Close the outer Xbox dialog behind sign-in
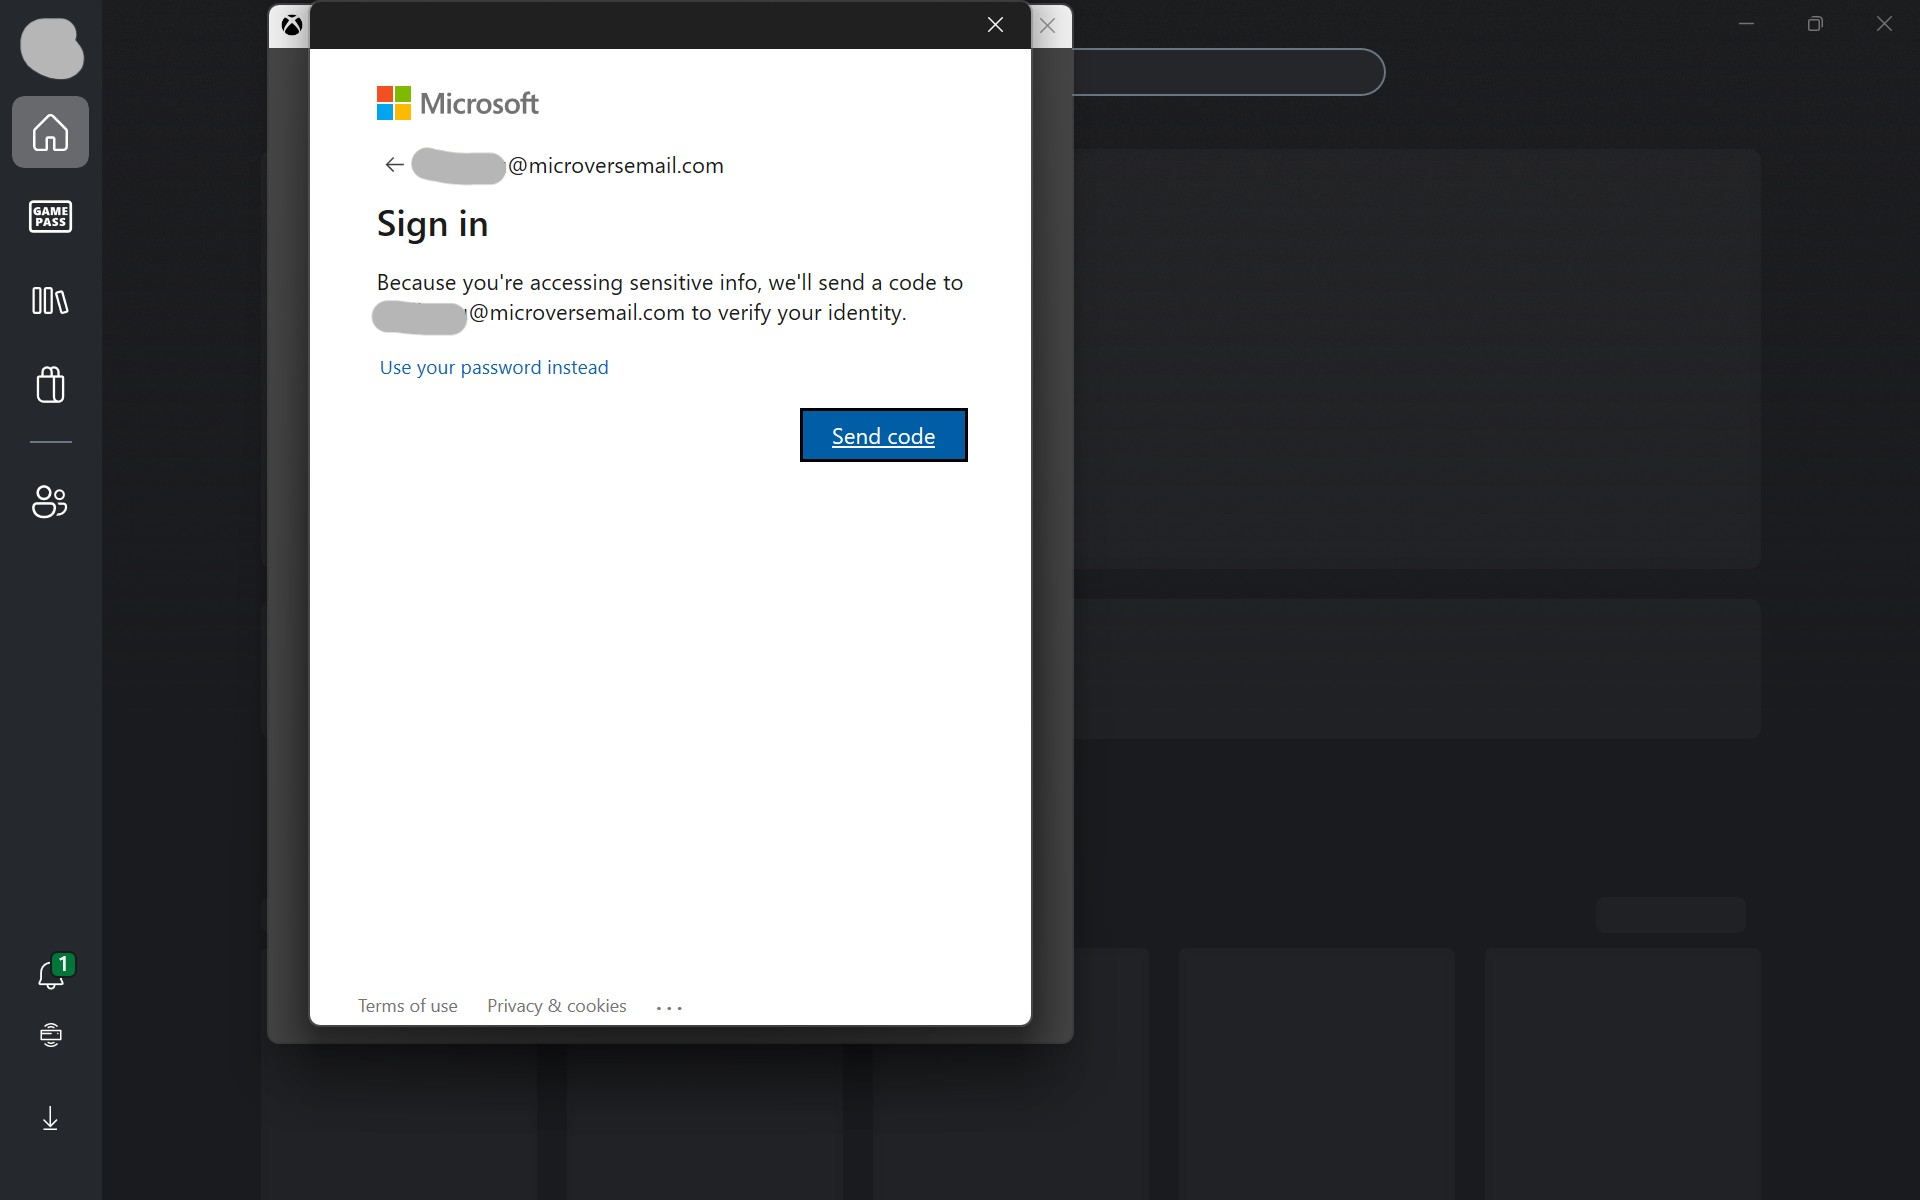This screenshot has height=1200, width=1920. pos(1048,26)
